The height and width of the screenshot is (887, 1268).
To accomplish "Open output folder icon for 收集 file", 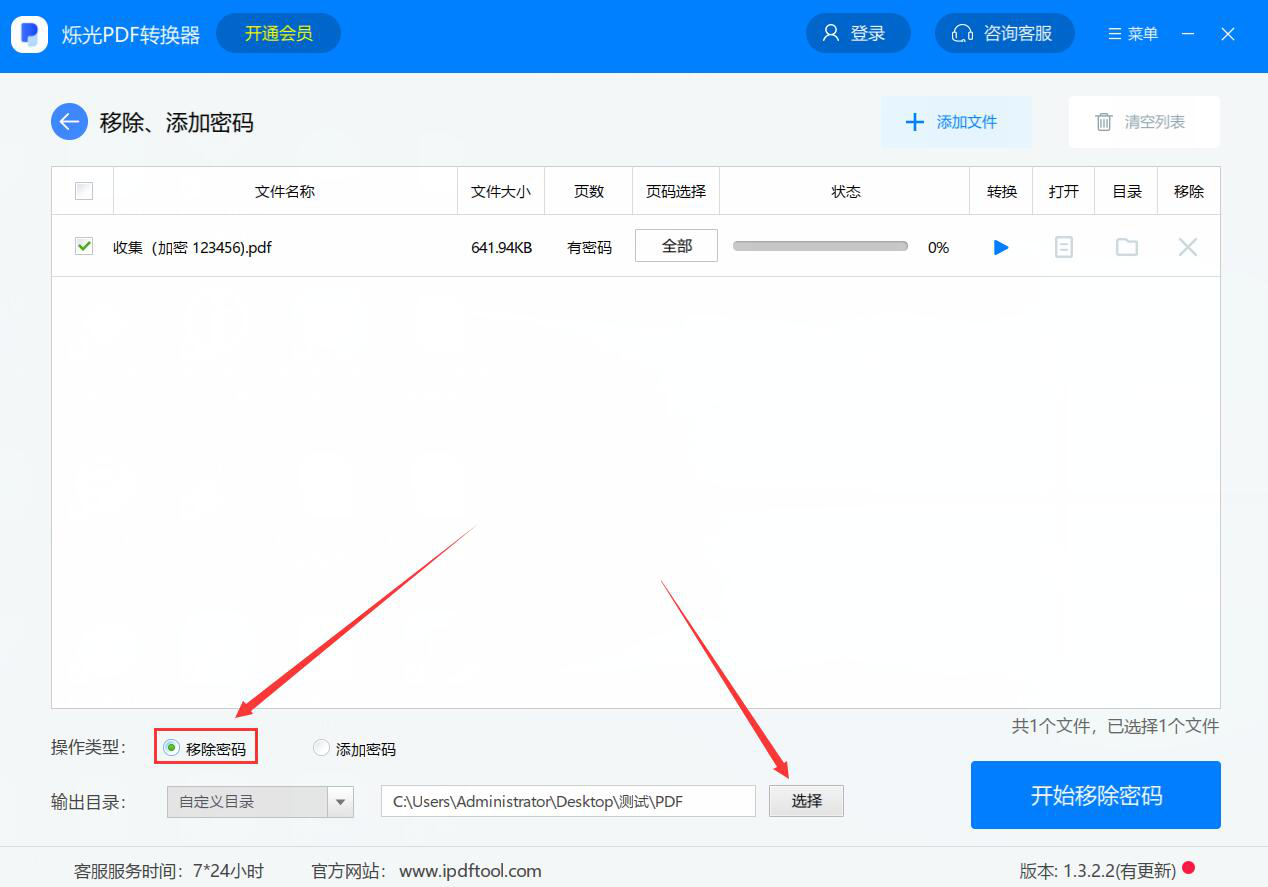I will pyautogui.click(x=1127, y=247).
